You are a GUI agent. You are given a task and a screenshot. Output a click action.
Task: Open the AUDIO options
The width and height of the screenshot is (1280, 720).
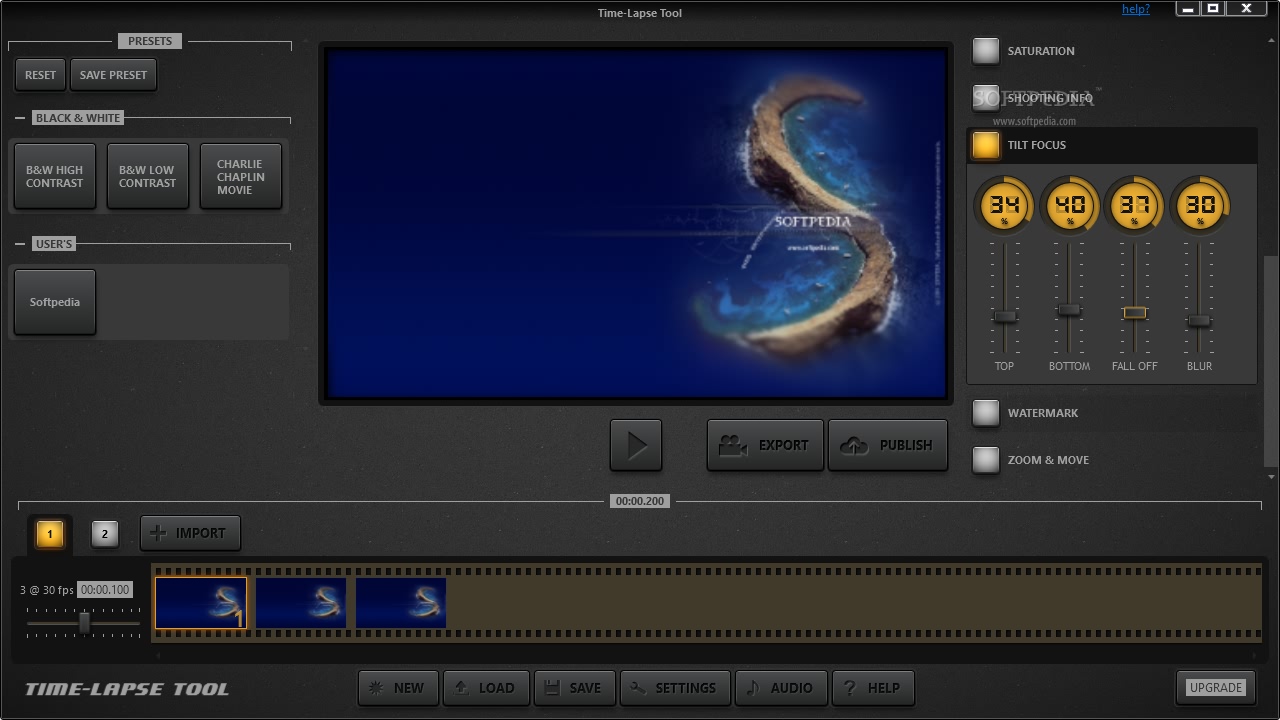point(780,688)
